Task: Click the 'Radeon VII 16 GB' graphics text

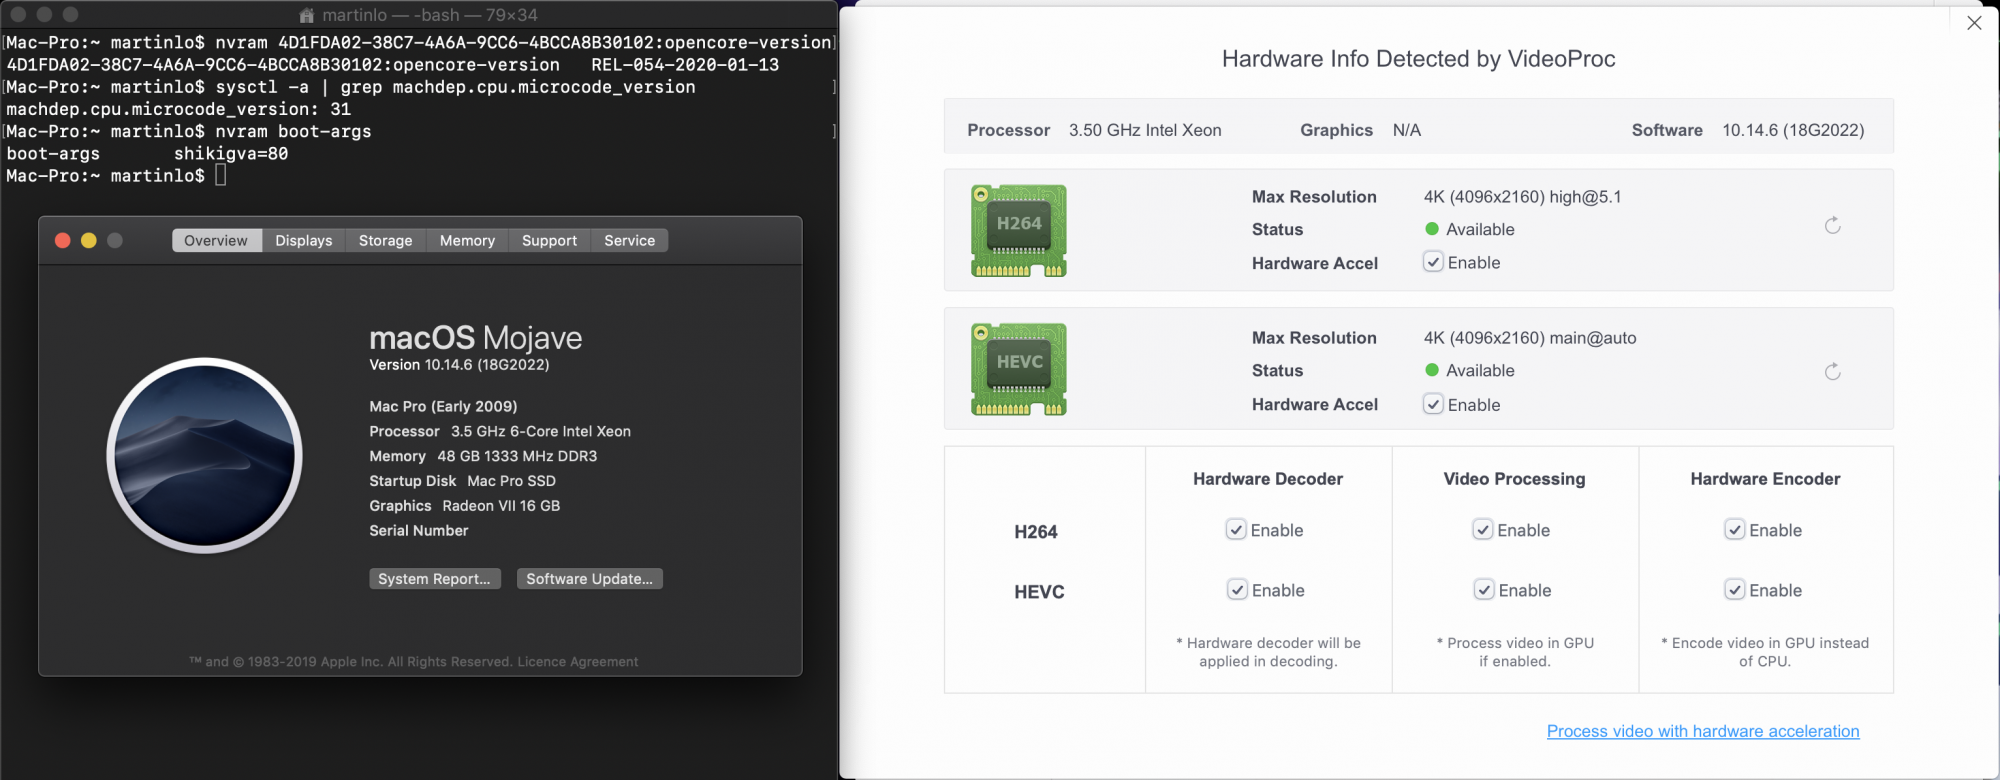Action: click(501, 506)
